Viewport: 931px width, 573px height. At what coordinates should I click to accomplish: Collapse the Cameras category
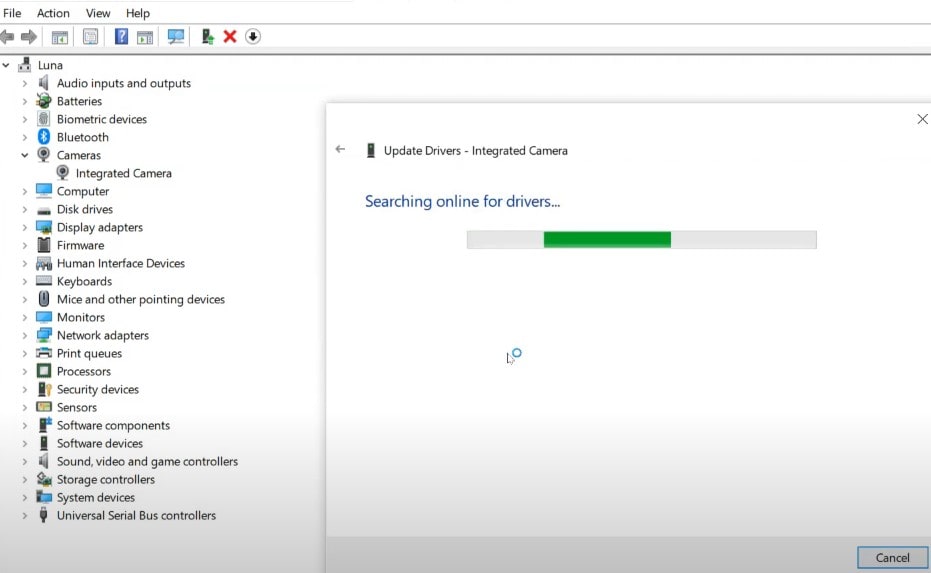(25, 155)
